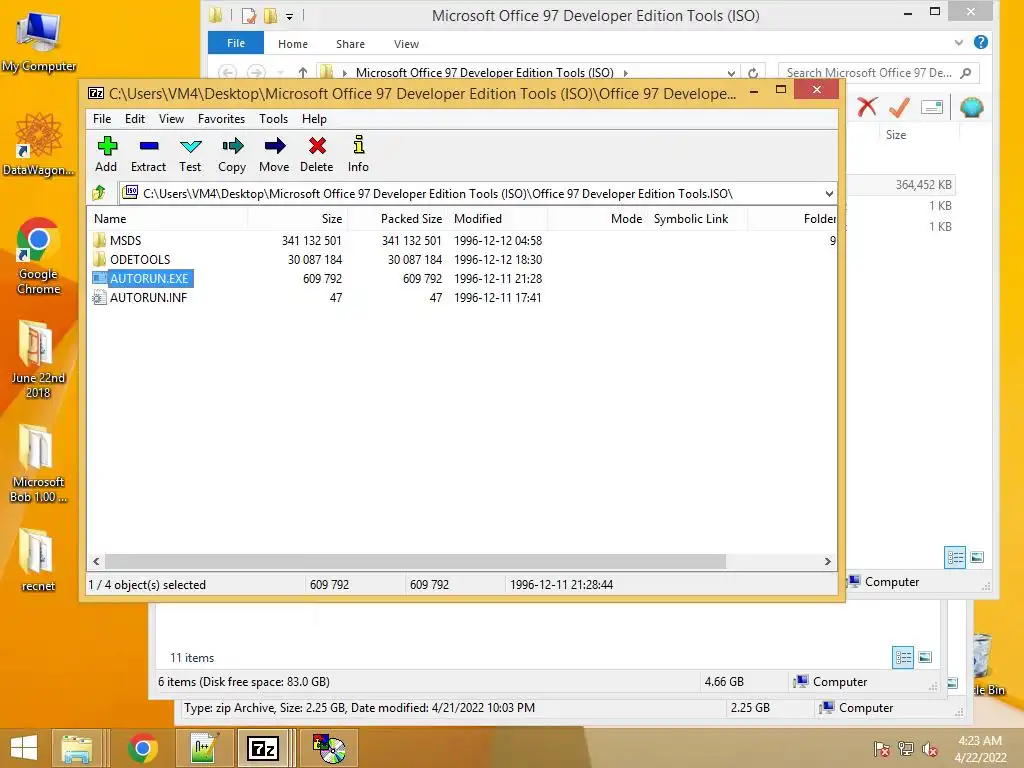The width and height of the screenshot is (1024, 768).
Task: Click the Explorer refresh button
Action: coord(753,73)
